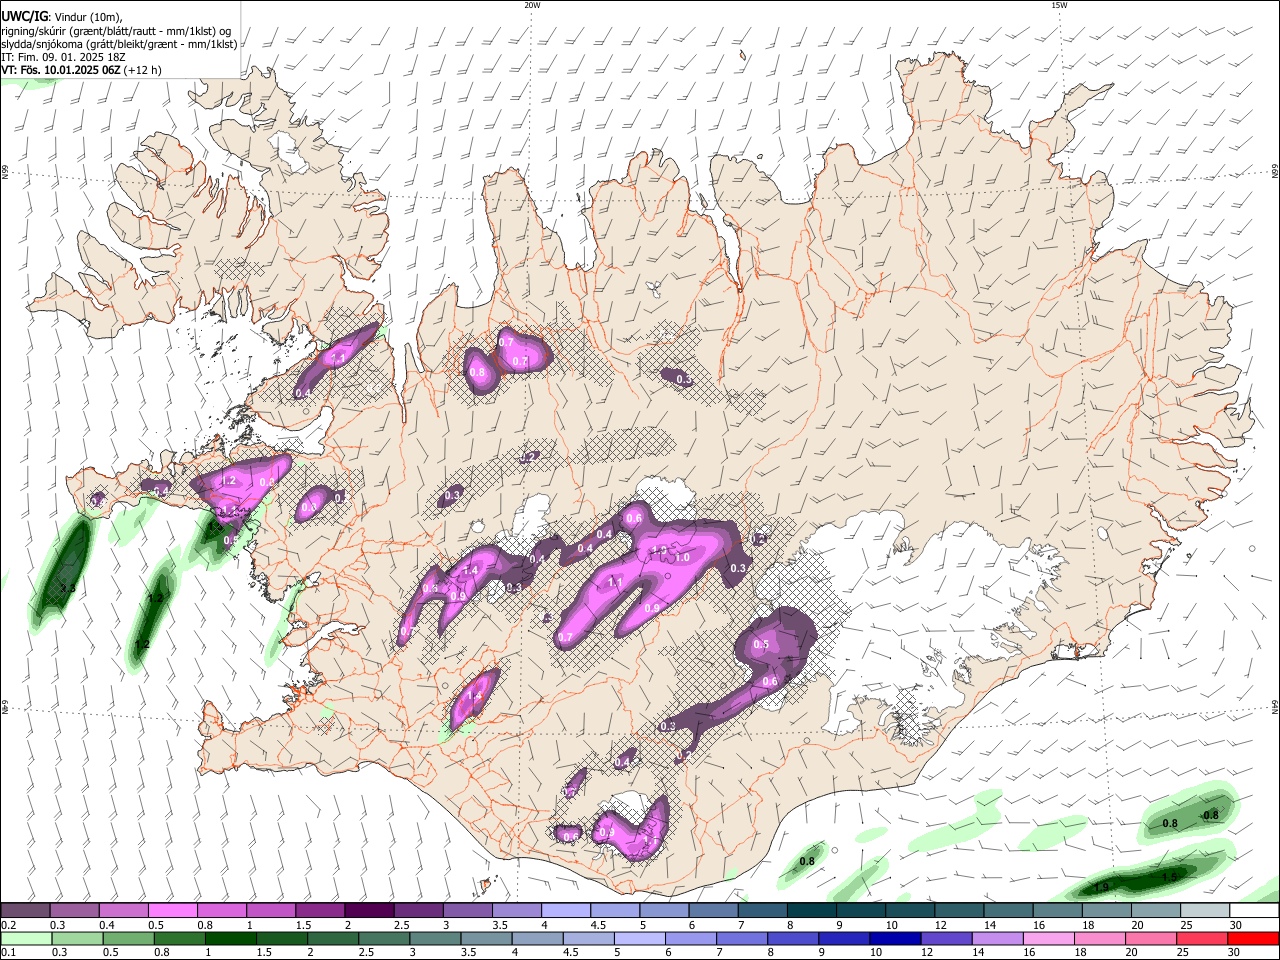Screen dimensions: 1280x960
Task: Click the '0.2' upper legend label
Action: pos(8,925)
